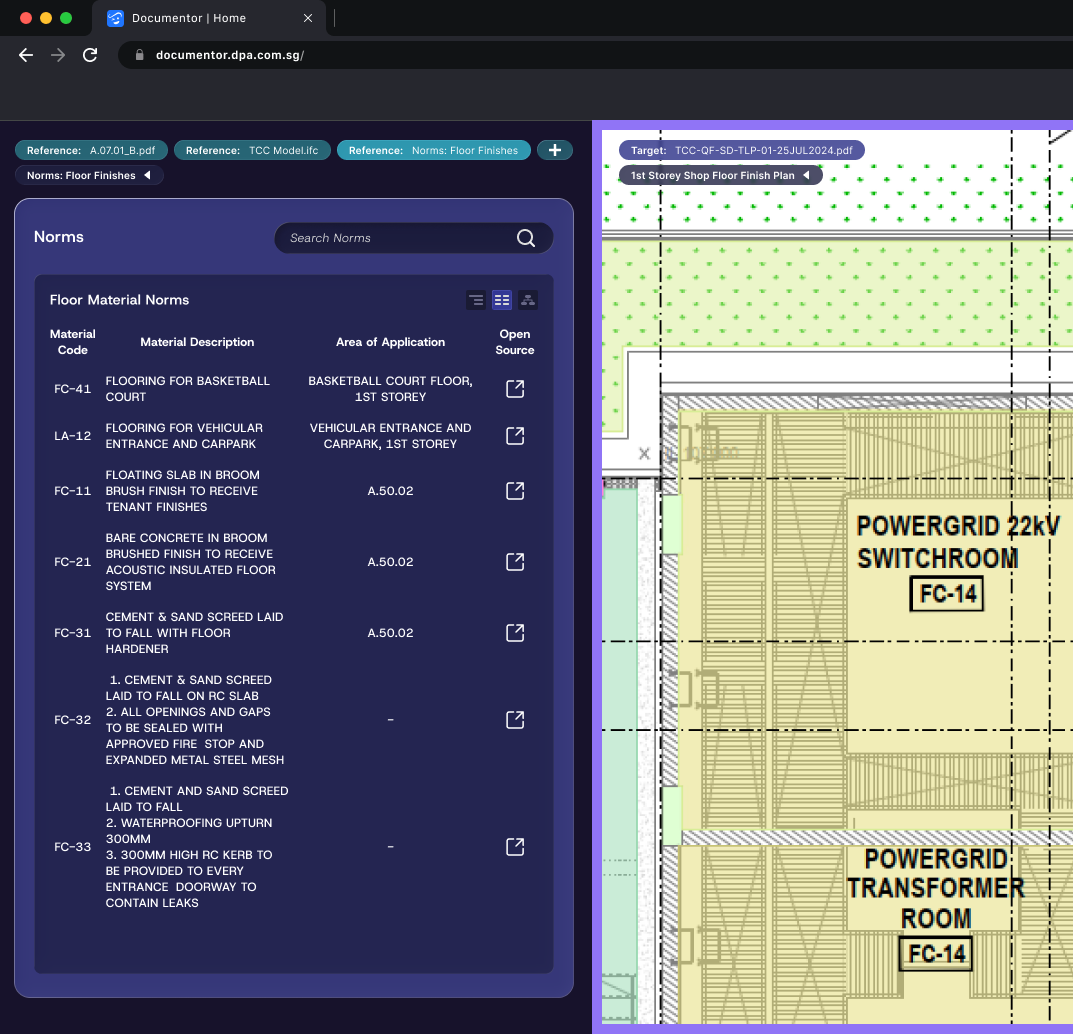Open source link for FC-32 row
This screenshot has height=1034, width=1073.
point(515,720)
